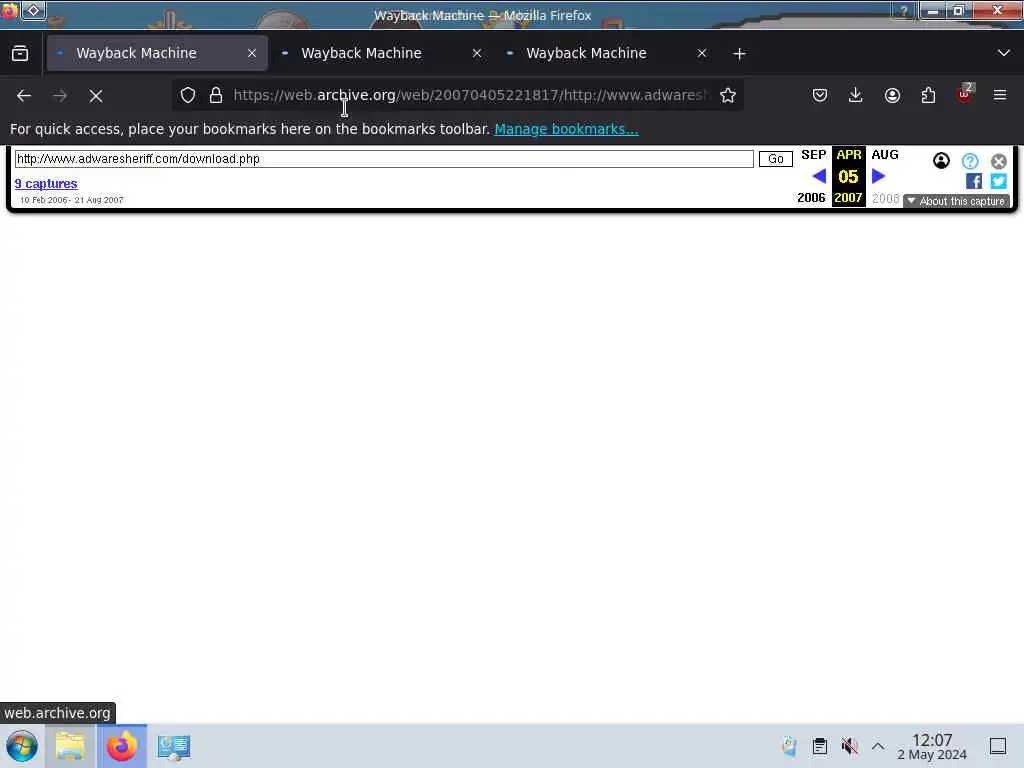1024x768 pixels.
Task: Open Wayback toolbar help icon
Action: [970, 161]
